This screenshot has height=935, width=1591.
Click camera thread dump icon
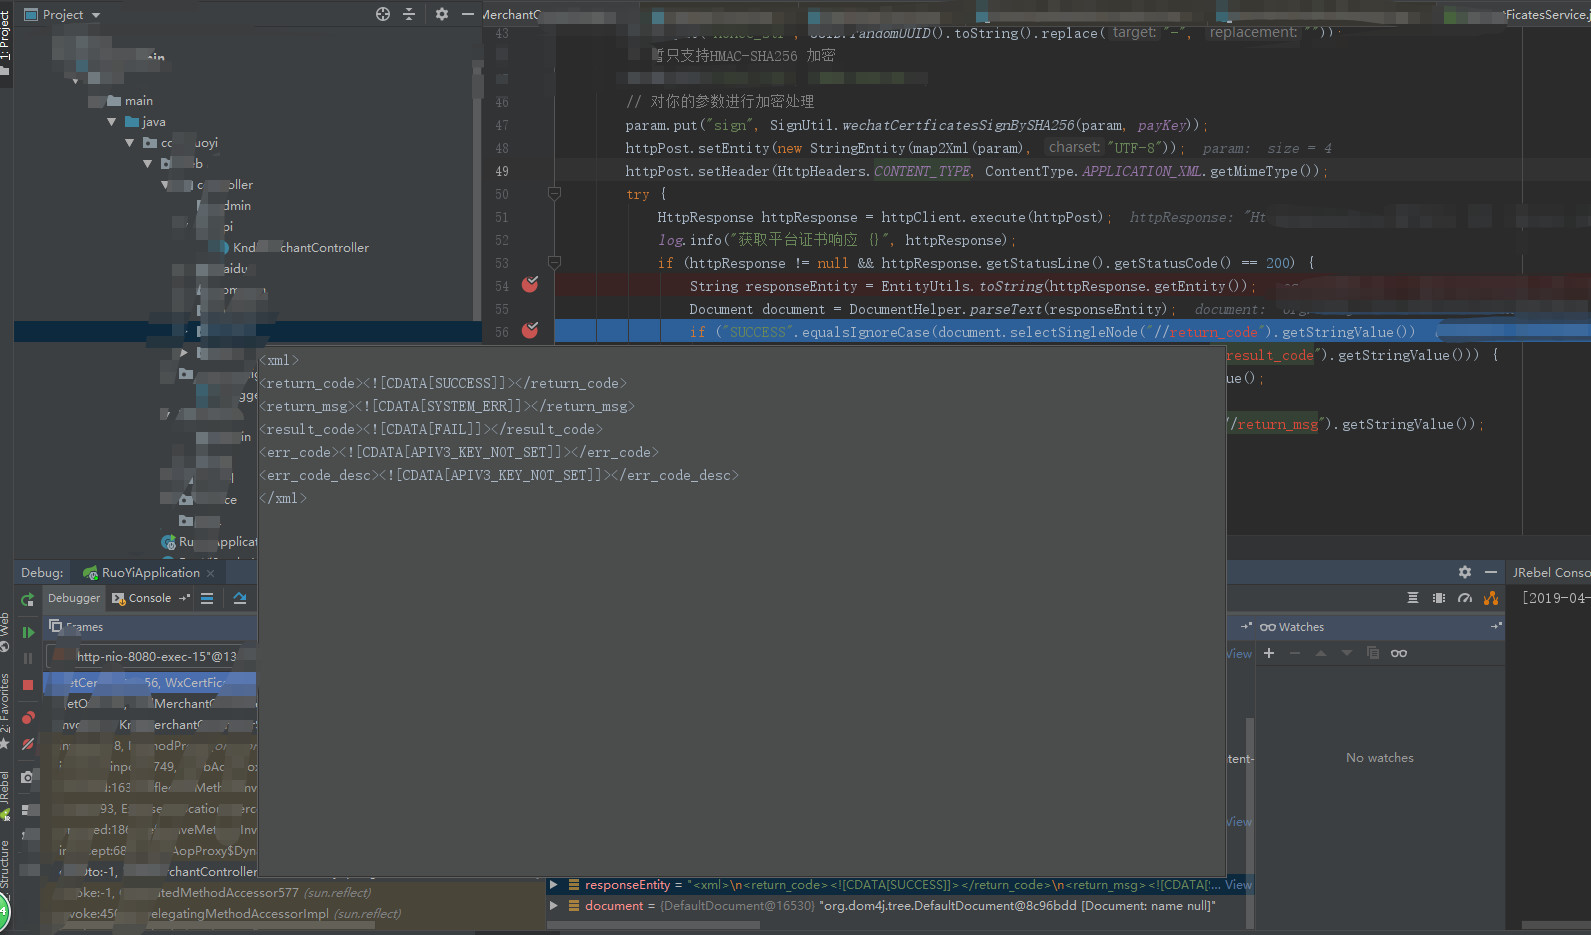(28, 777)
